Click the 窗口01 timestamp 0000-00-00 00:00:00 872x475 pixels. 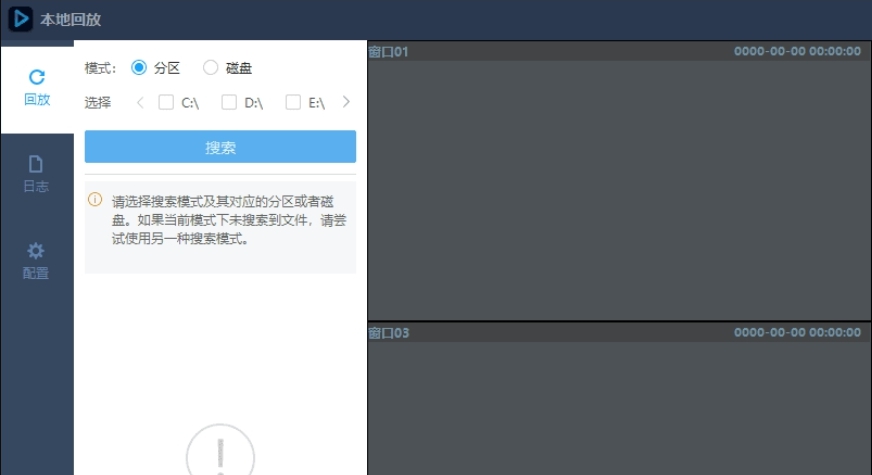click(x=797, y=51)
